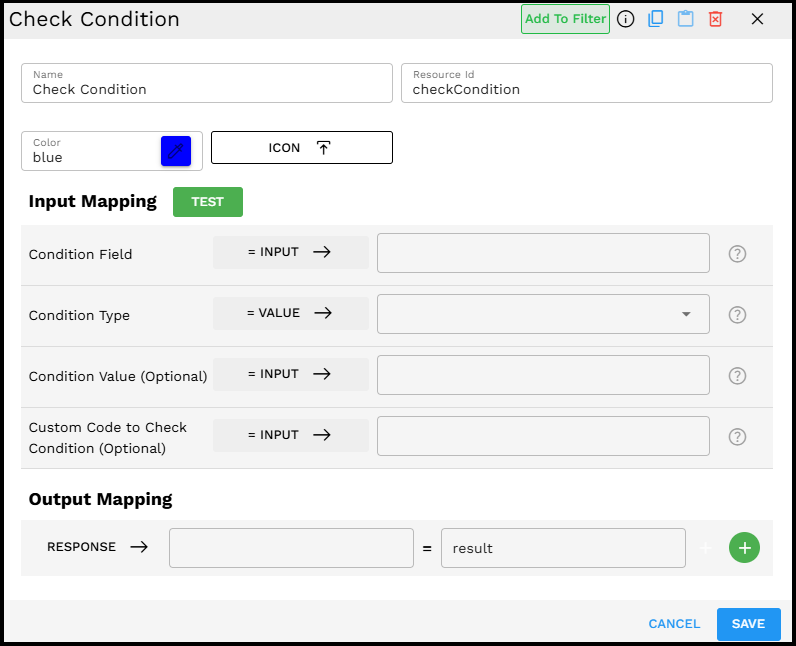Toggle Condition Value = INPUT mapping mode
Viewport: 796px width, 646px height.
[x=290, y=375]
